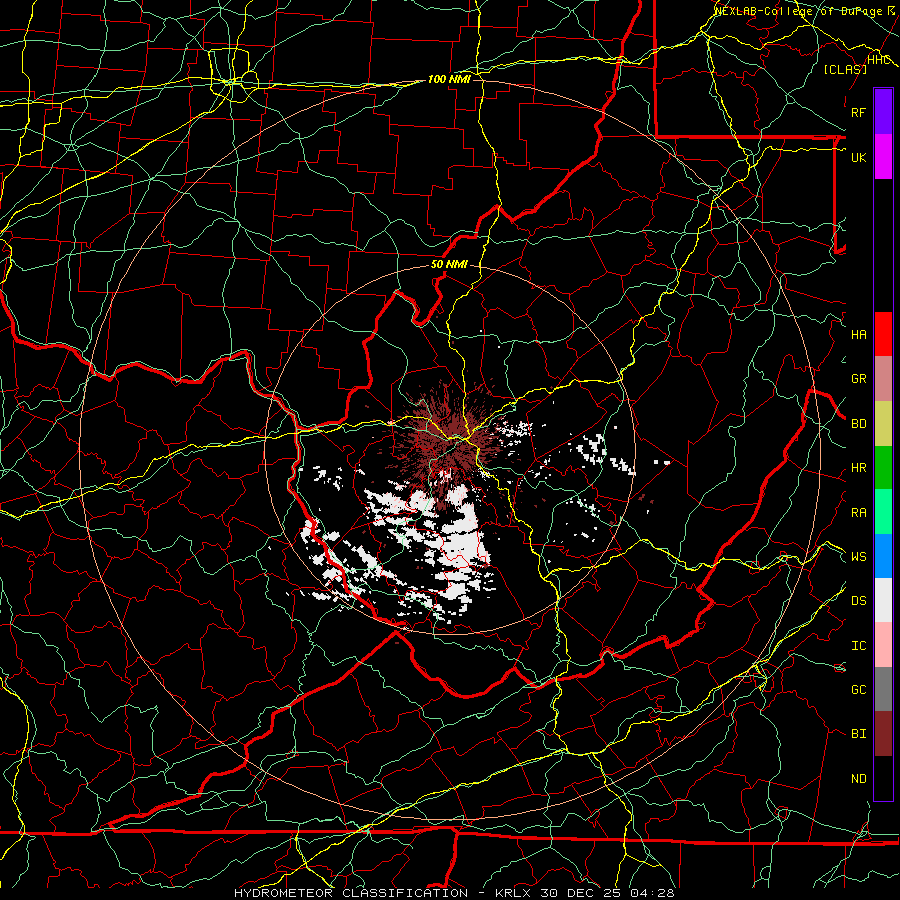Click the "RF" legend label
The width and height of the screenshot is (900, 900).
point(859,112)
